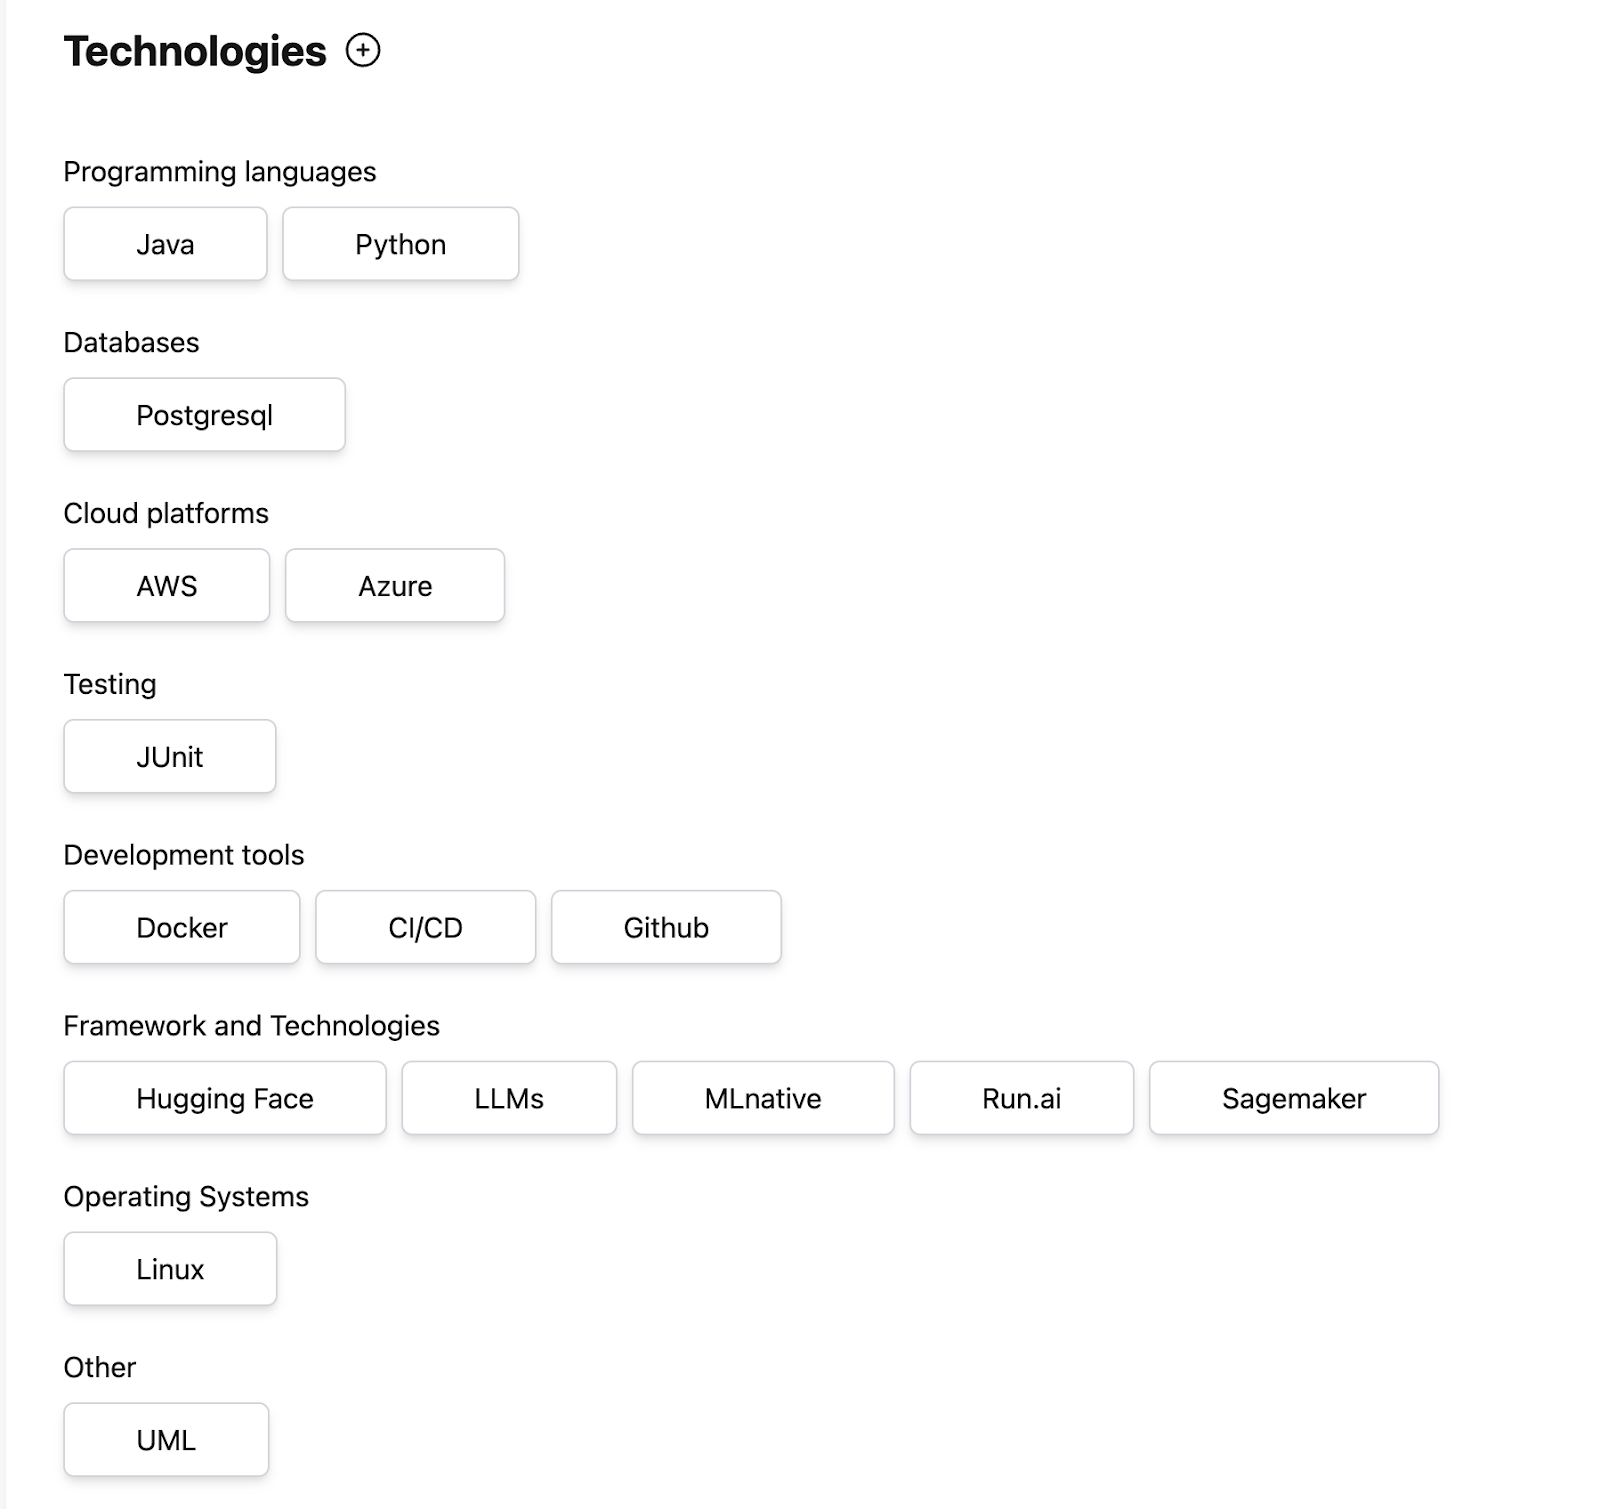Image resolution: width=1600 pixels, height=1509 pixels.
Task: Click the Framework and Technologies label
Action: click(x=251, y=1026)
